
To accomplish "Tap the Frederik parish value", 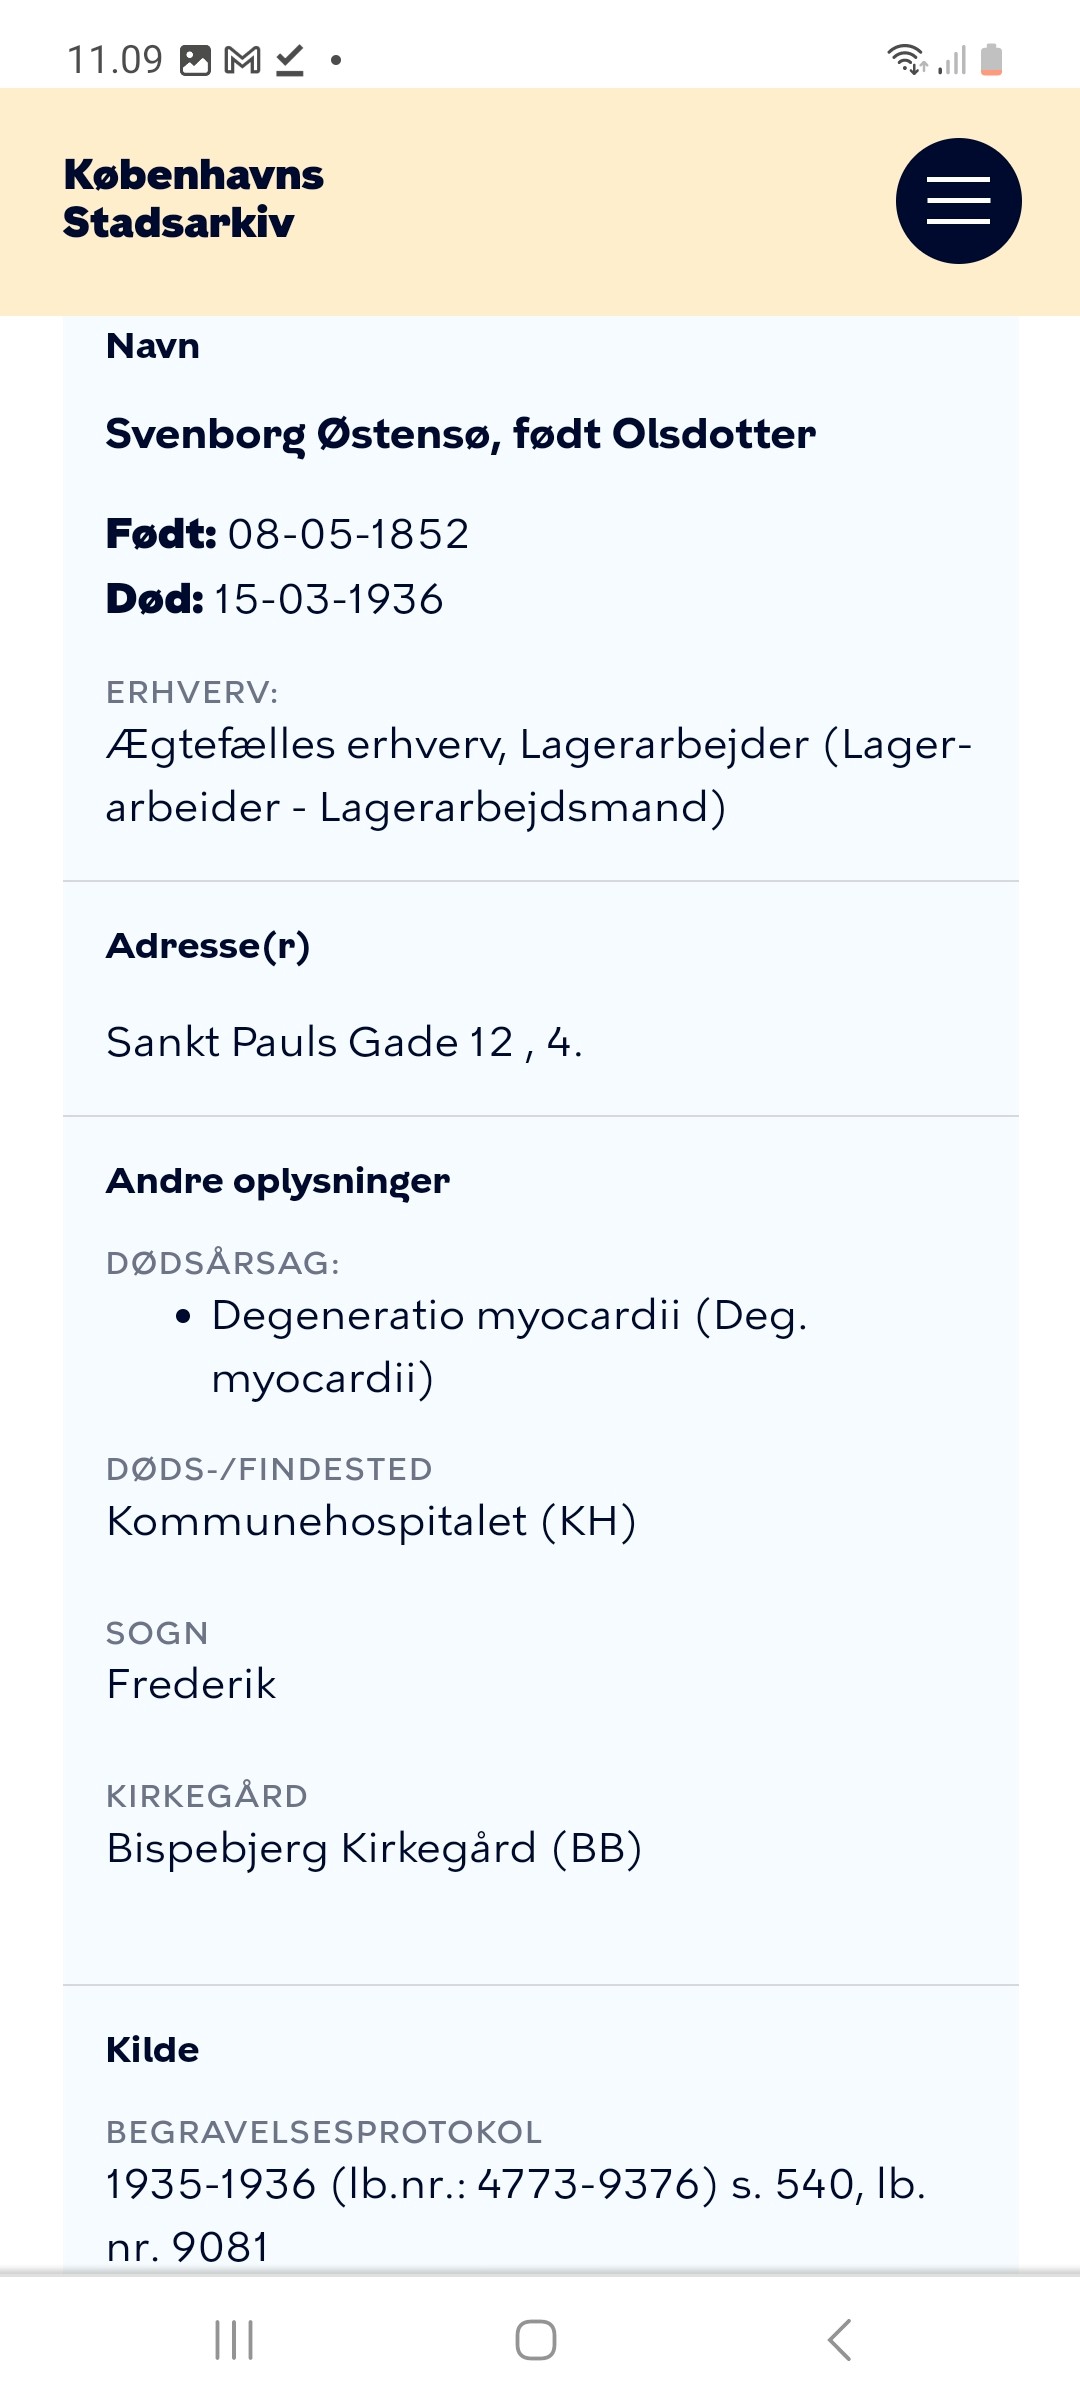I will (191, 1684).
